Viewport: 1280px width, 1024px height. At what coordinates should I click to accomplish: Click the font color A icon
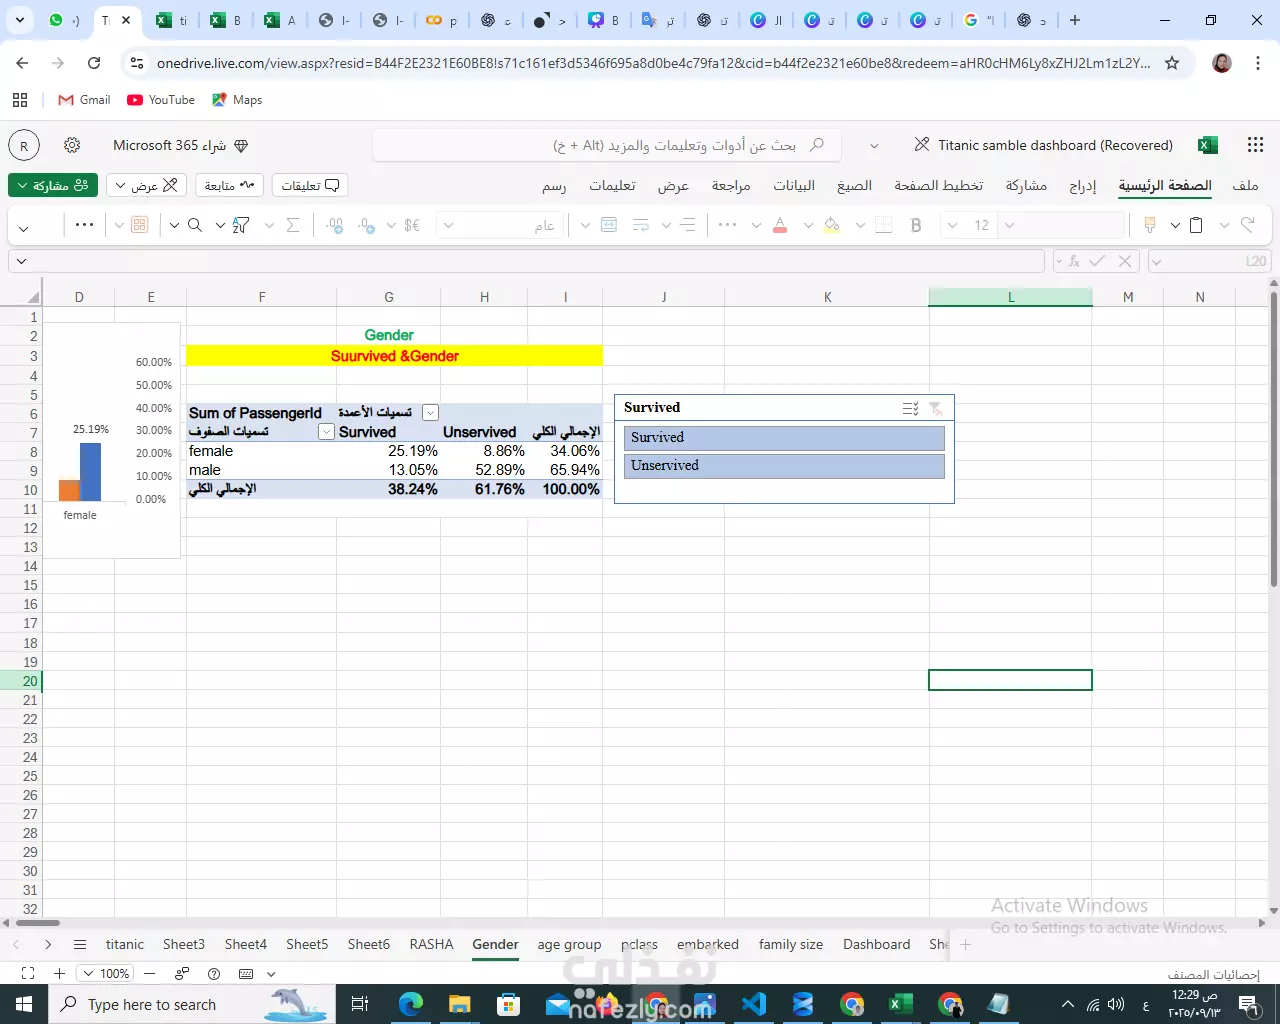tap(780, 225)
